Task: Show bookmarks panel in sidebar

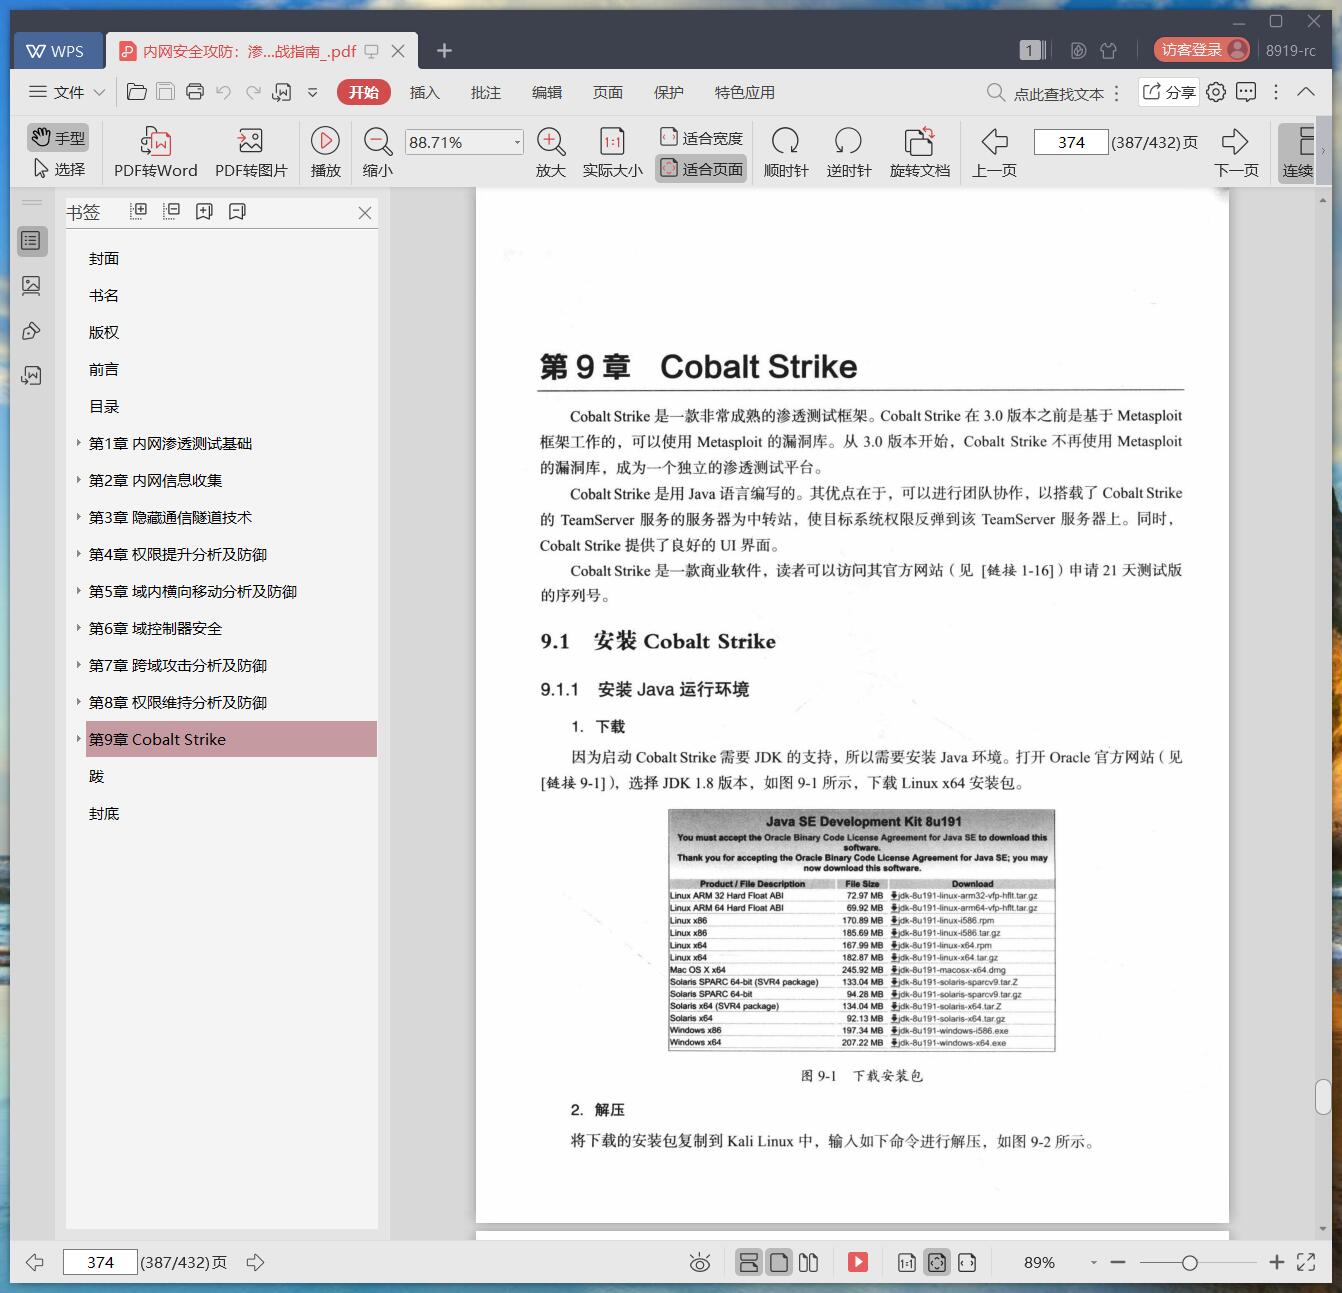Action: [x=31, y=240]
